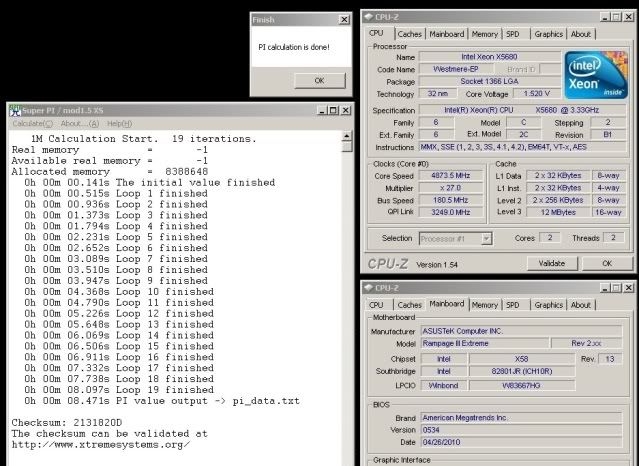Image resolution: width=639 pixels, height=466 pixels.
Task: Open Memory tab in top CPU-Z window
Action: [485, 33]
